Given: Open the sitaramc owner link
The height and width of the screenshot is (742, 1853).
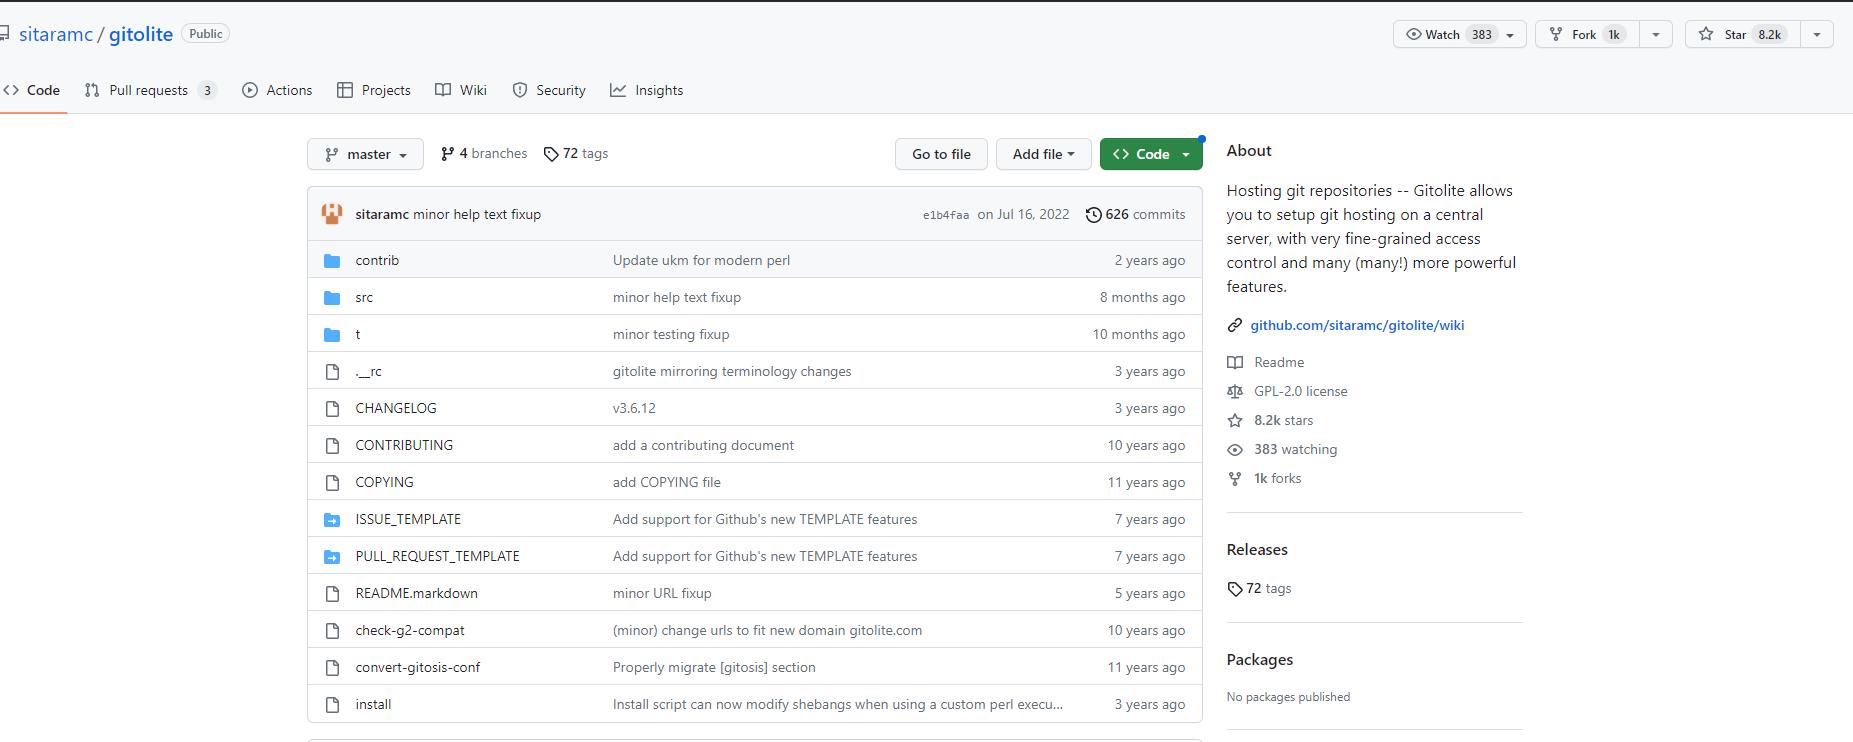Looking at the screenshot, I should coord(55,34).
